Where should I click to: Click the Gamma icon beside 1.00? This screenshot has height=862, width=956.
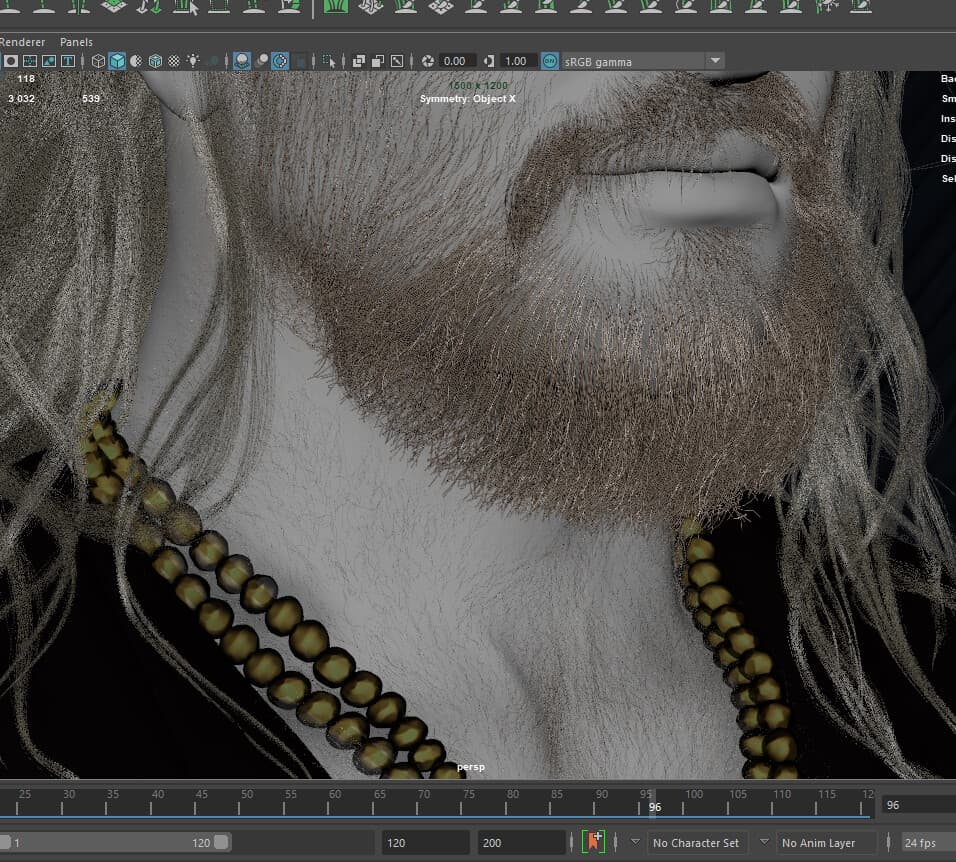(488, 61)
